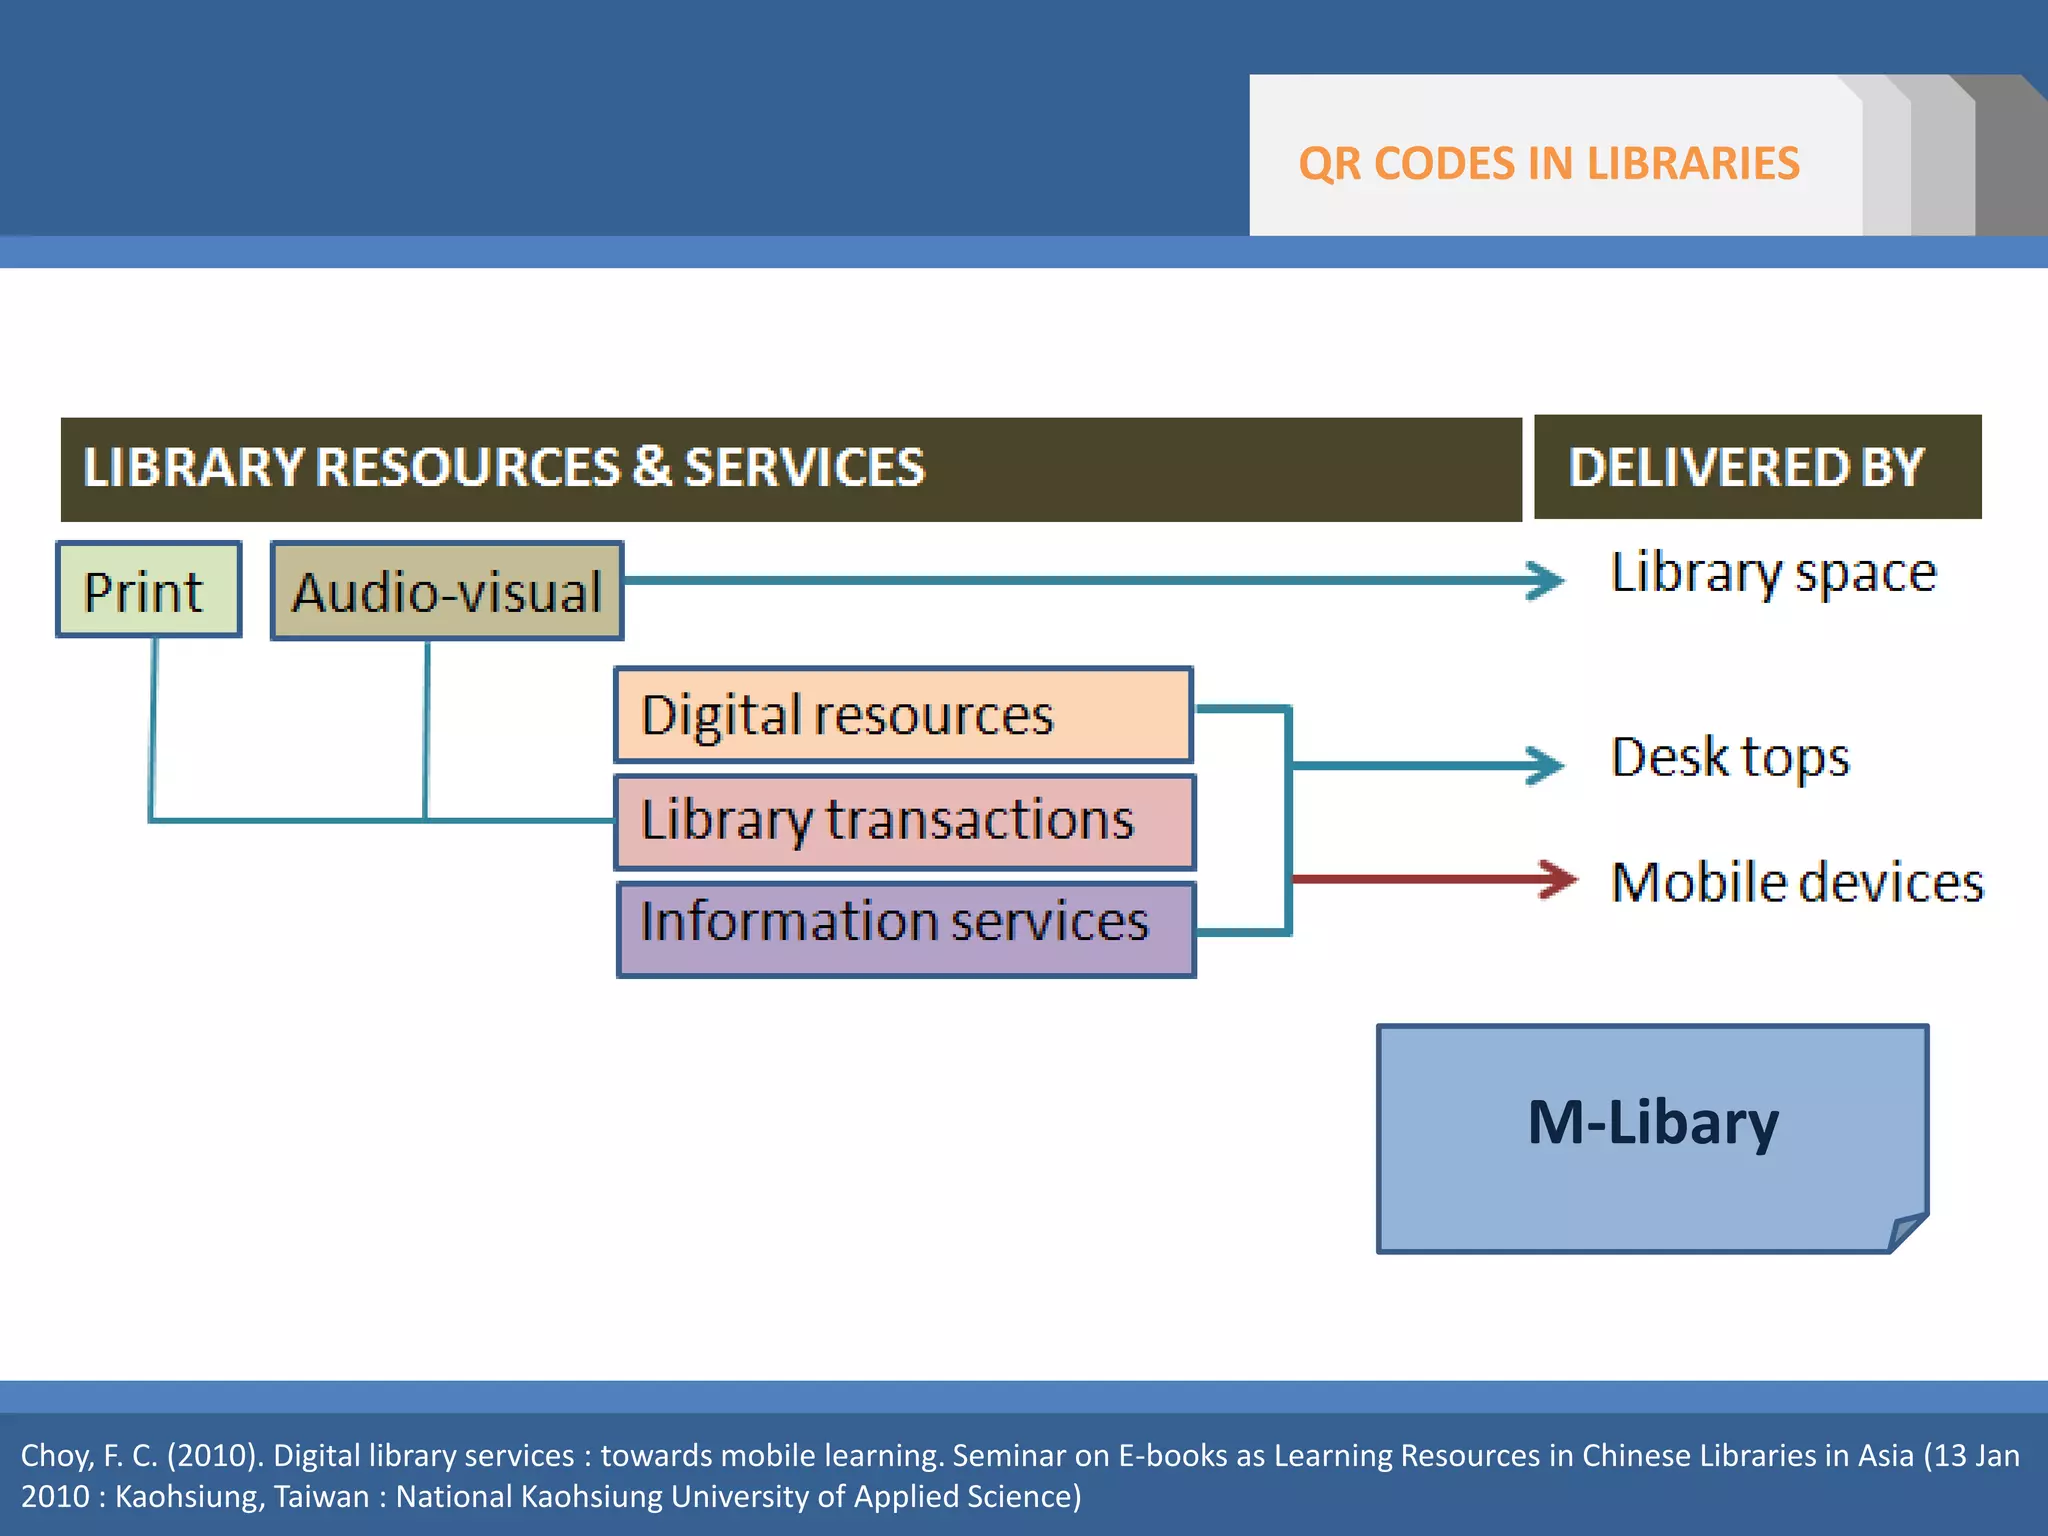Select the Digital resources box
The width and height of the screenshot is (2048, 1536).
(903, 715)
